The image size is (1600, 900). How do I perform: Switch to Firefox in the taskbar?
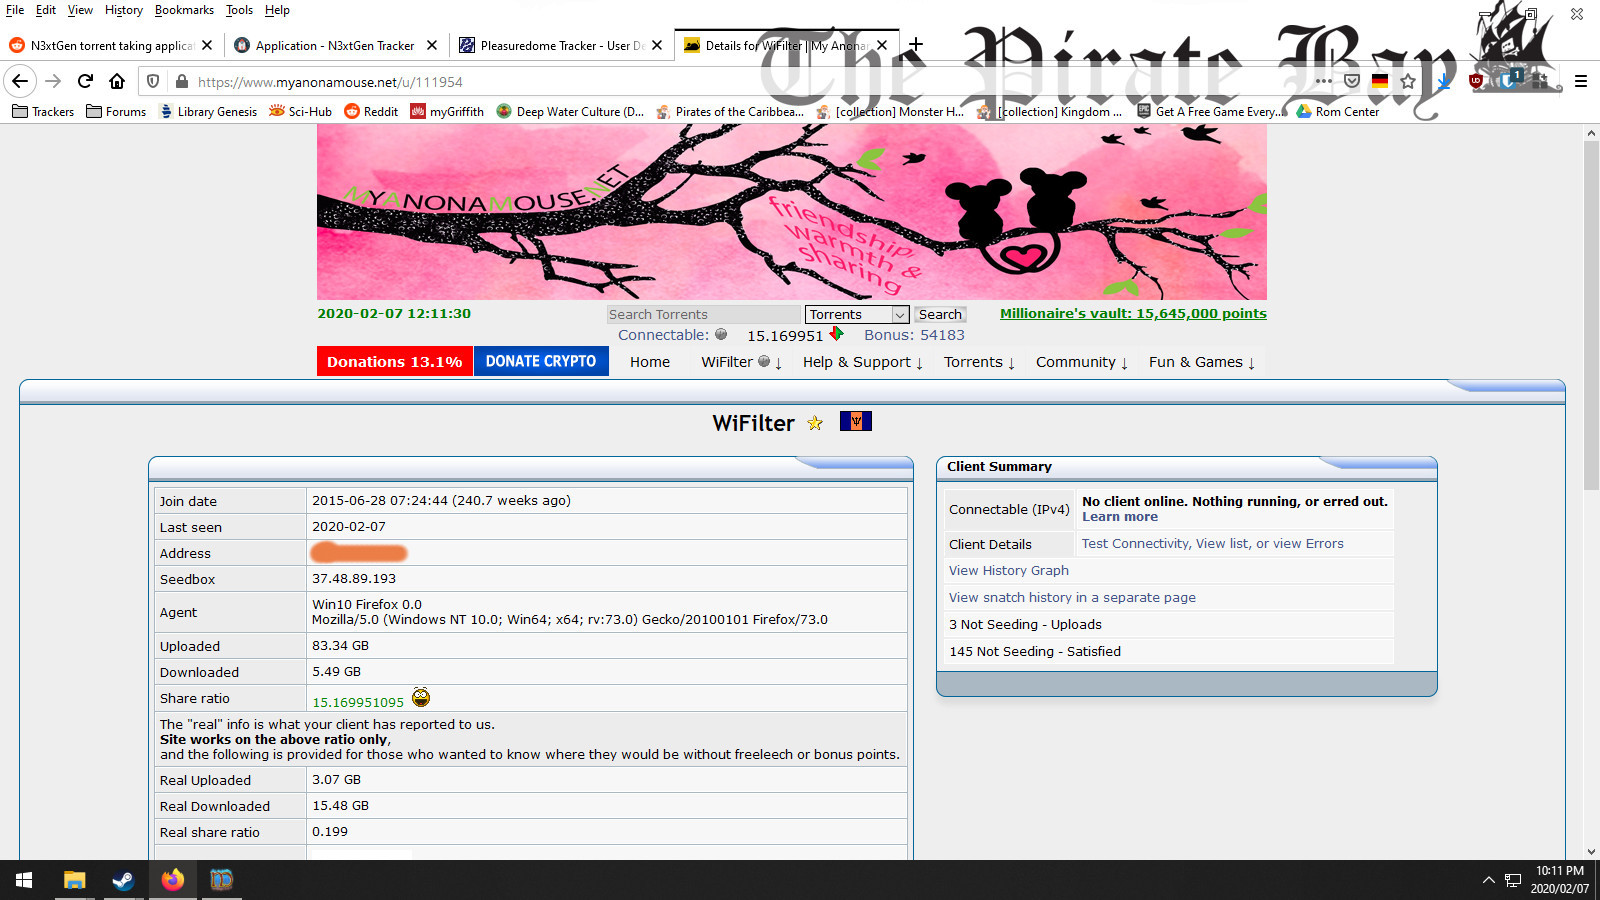pos(173,880)
